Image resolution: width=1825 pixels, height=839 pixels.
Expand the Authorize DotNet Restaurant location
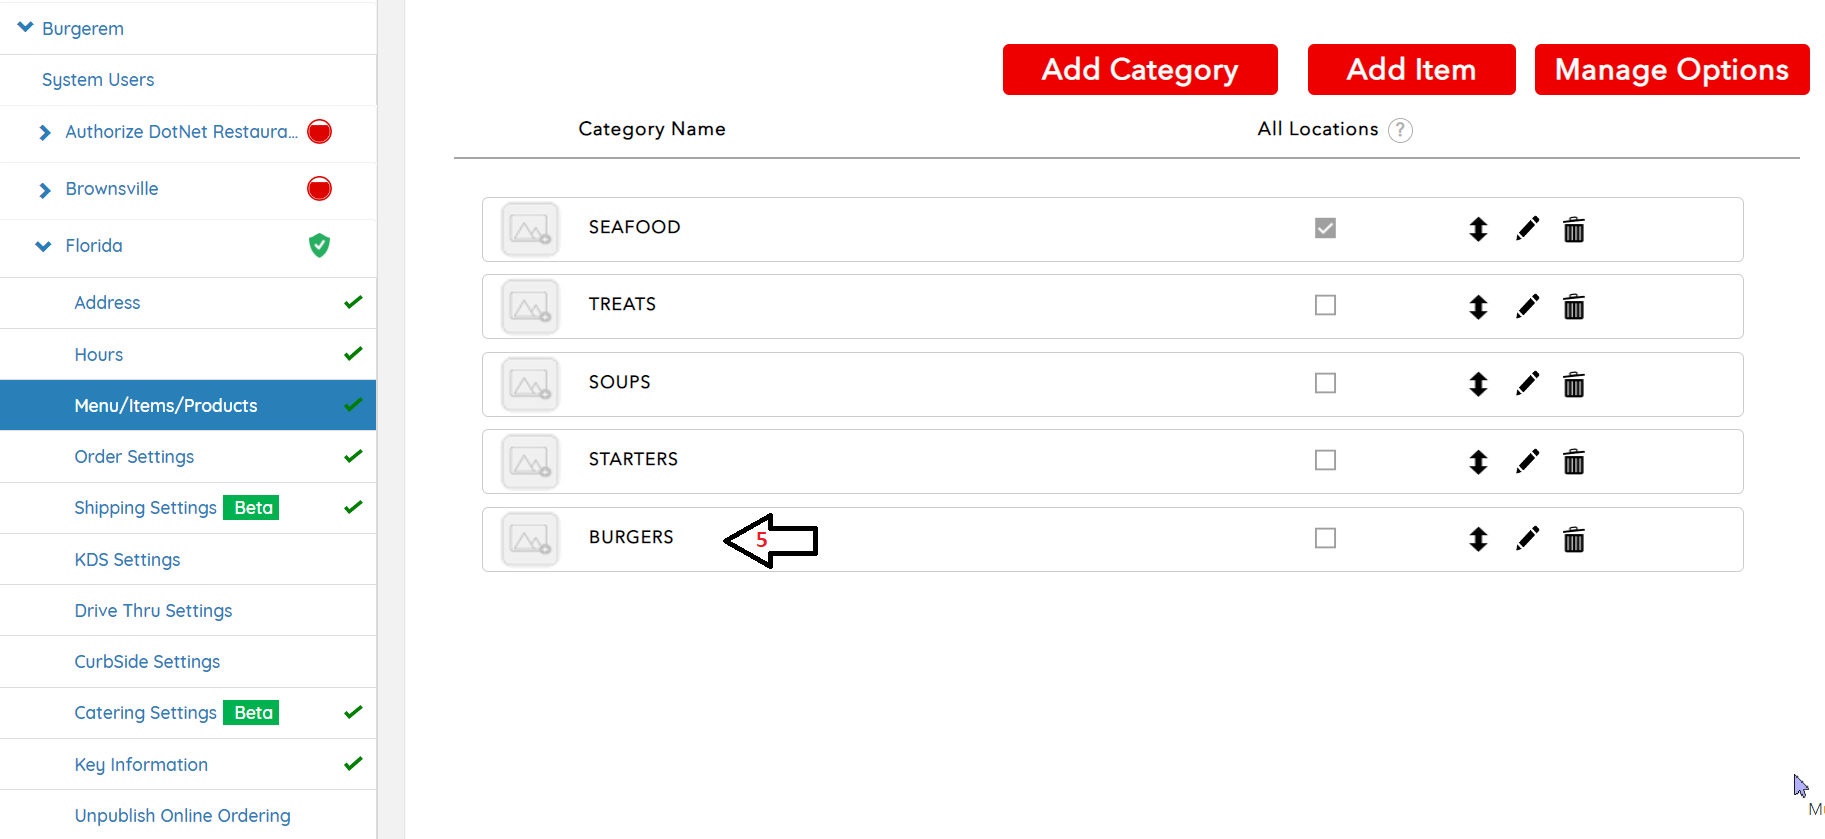point(44,132)
